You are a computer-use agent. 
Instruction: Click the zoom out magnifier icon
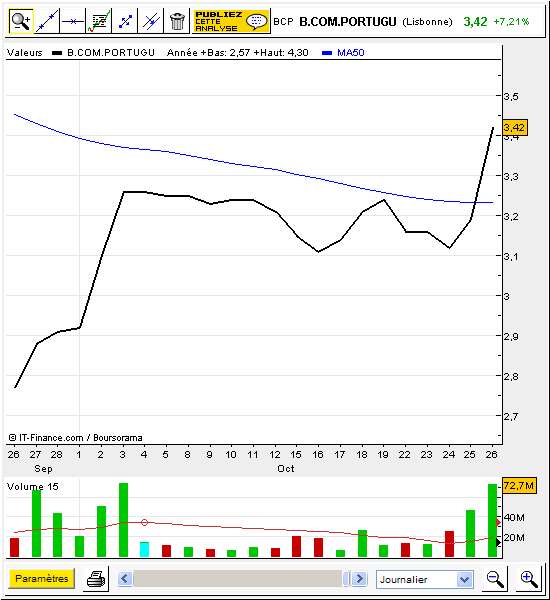pyautogui.click(x=495, y=579)
